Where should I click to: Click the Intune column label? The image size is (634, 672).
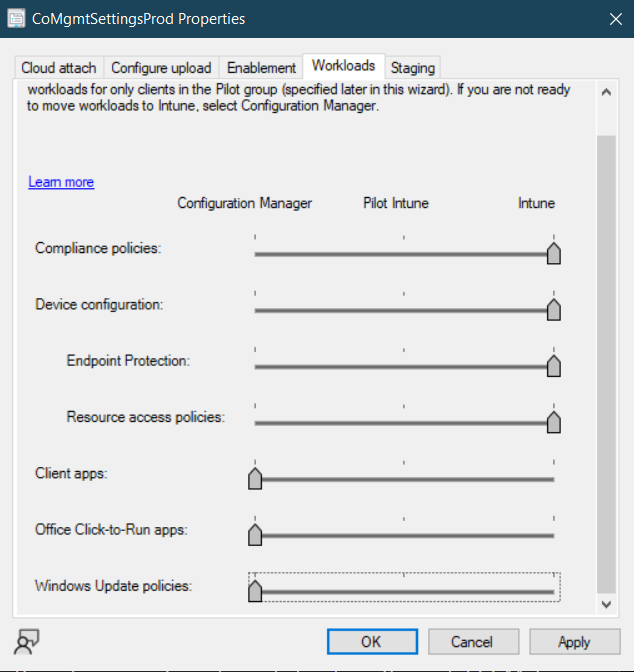point(536,203)
